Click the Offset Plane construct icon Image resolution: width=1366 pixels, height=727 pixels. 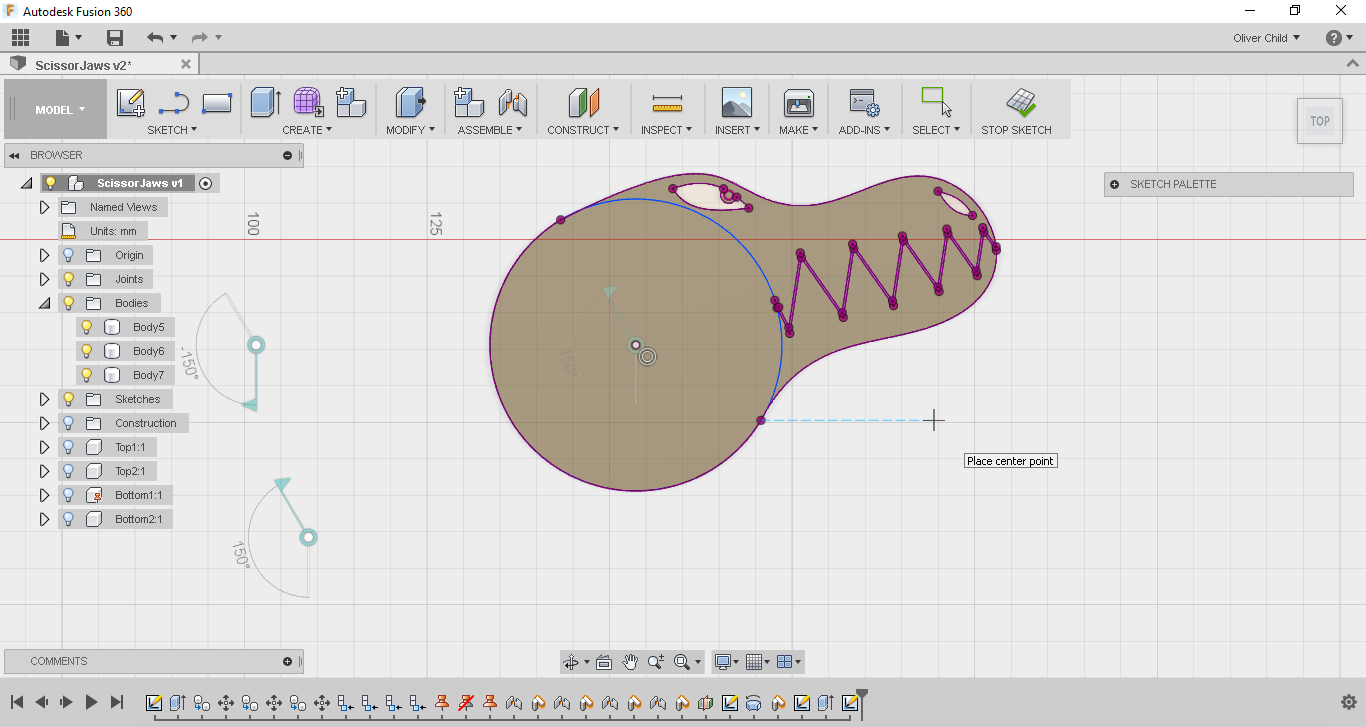(583, 103)
